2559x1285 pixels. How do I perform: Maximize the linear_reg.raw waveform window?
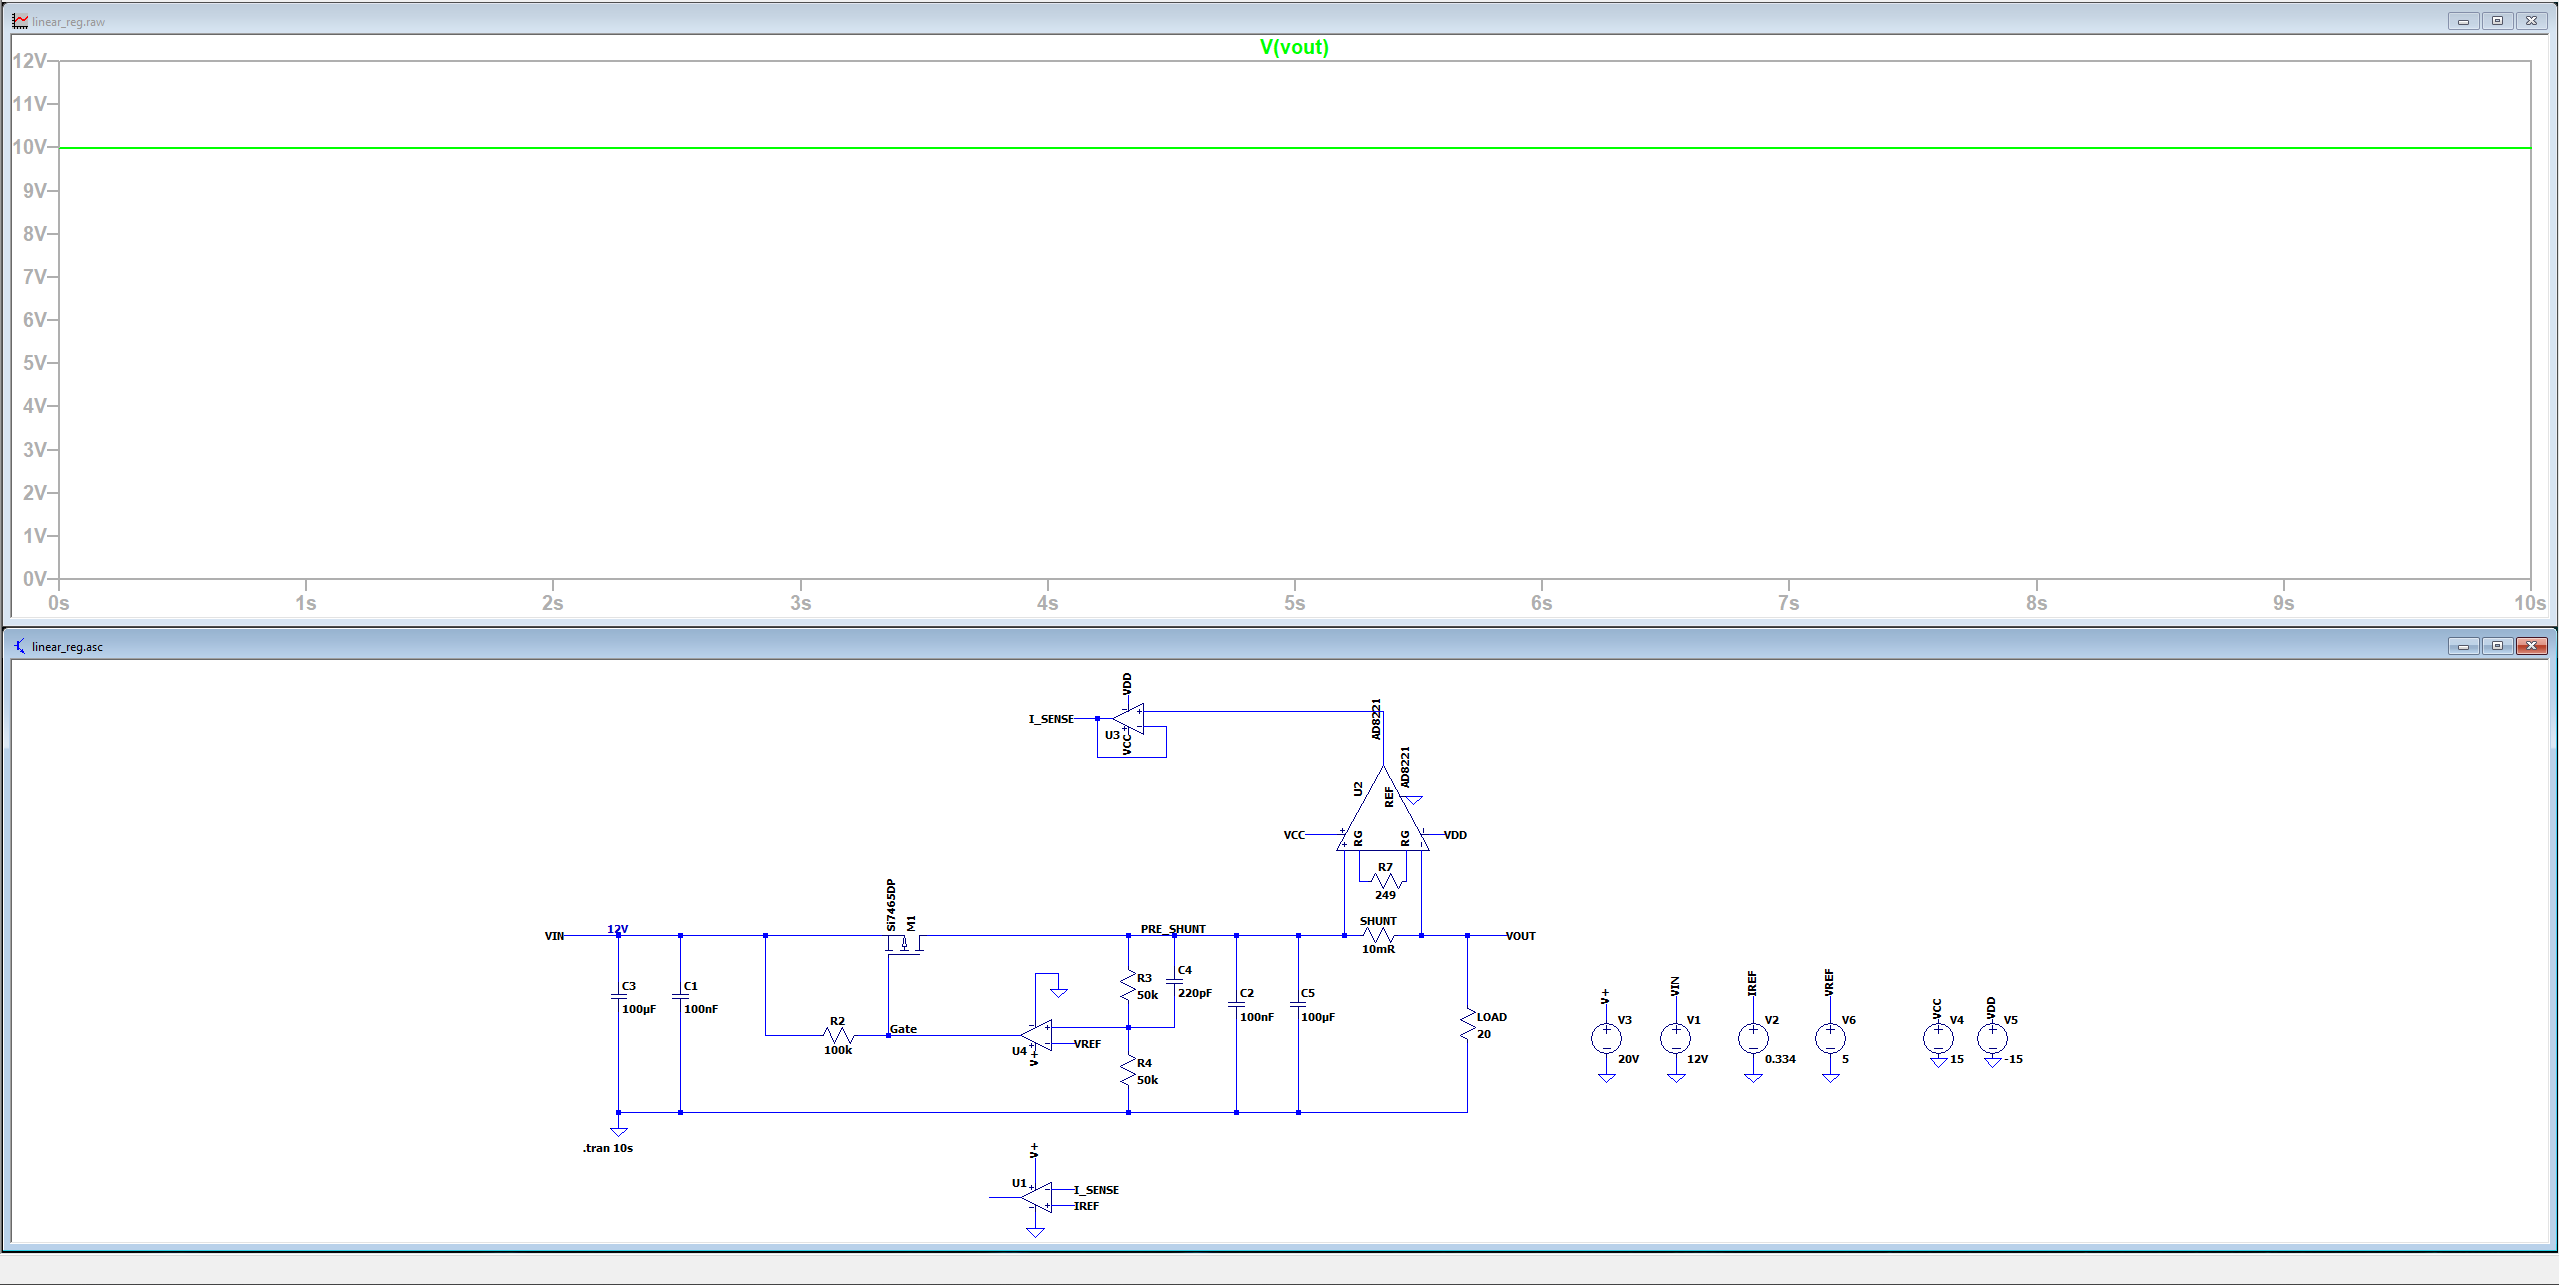2497,21
